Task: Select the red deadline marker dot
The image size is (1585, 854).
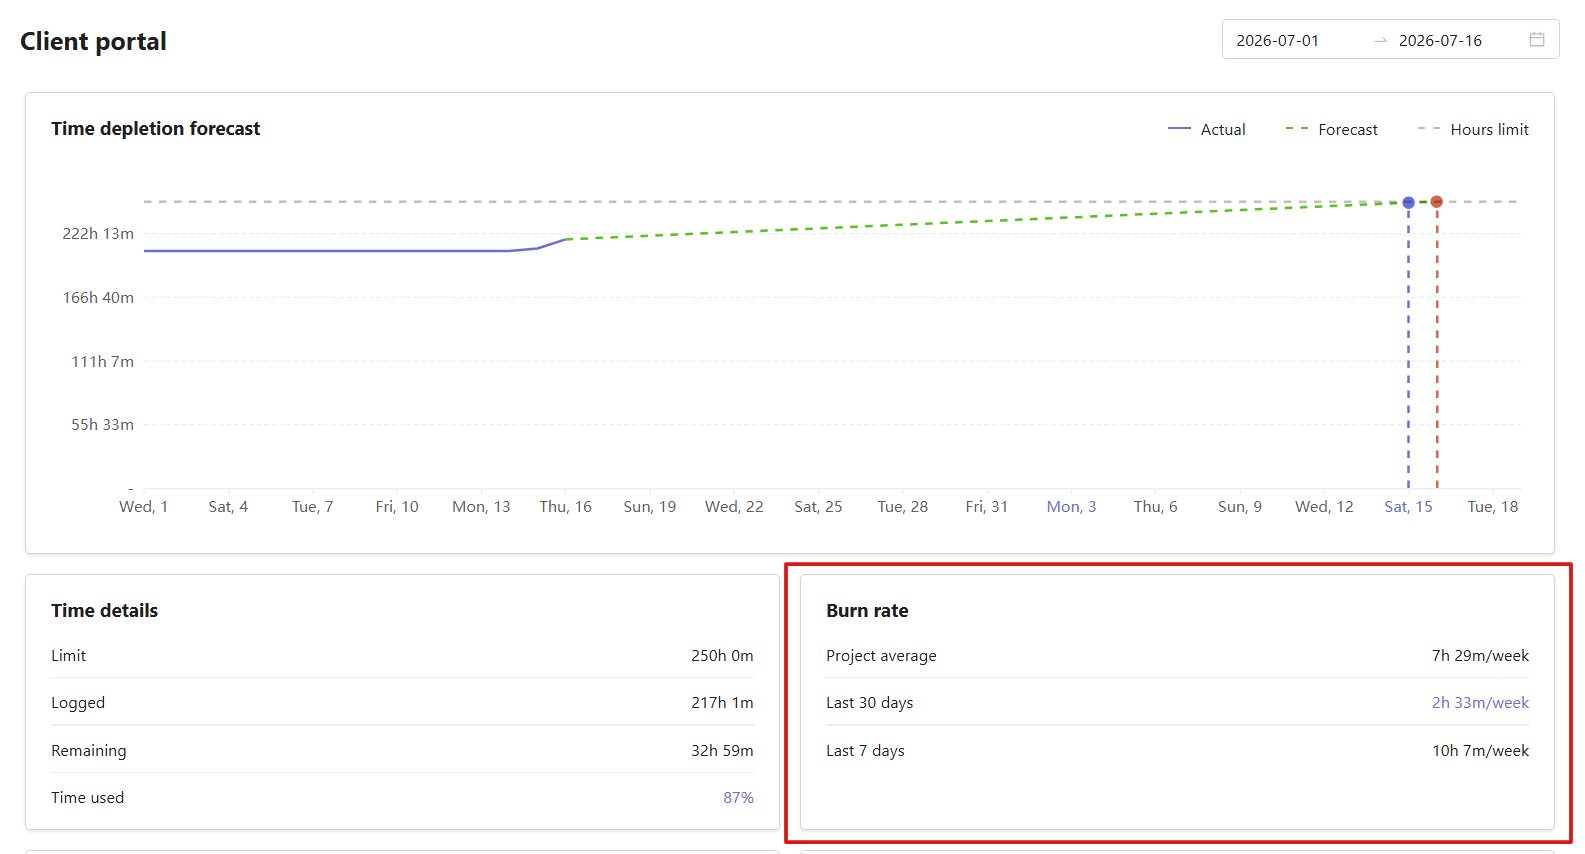Action: pos(1437,202)
